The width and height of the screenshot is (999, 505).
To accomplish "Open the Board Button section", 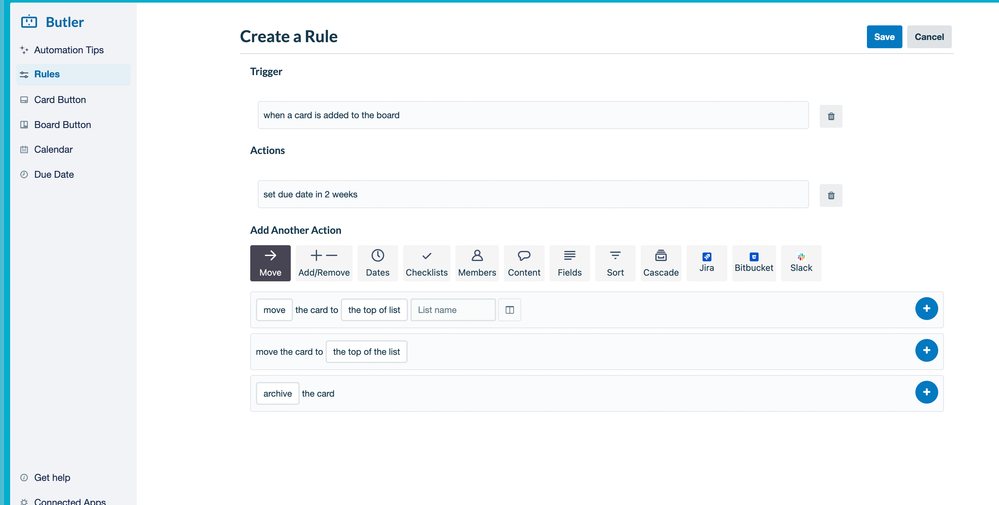I will (x=62, y=124).
